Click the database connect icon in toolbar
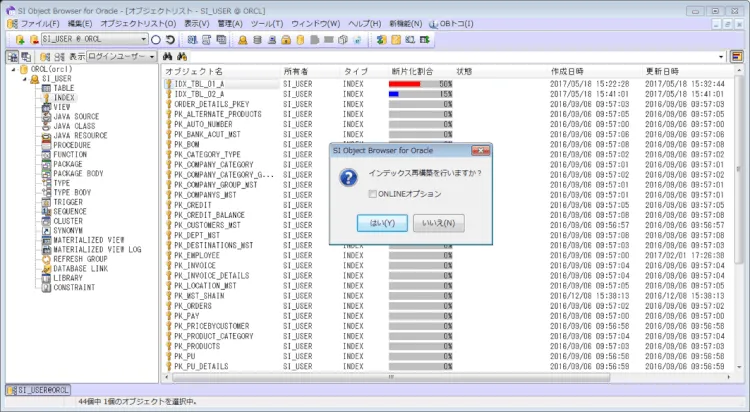750x412 pixels. click(x=20, y=40)
